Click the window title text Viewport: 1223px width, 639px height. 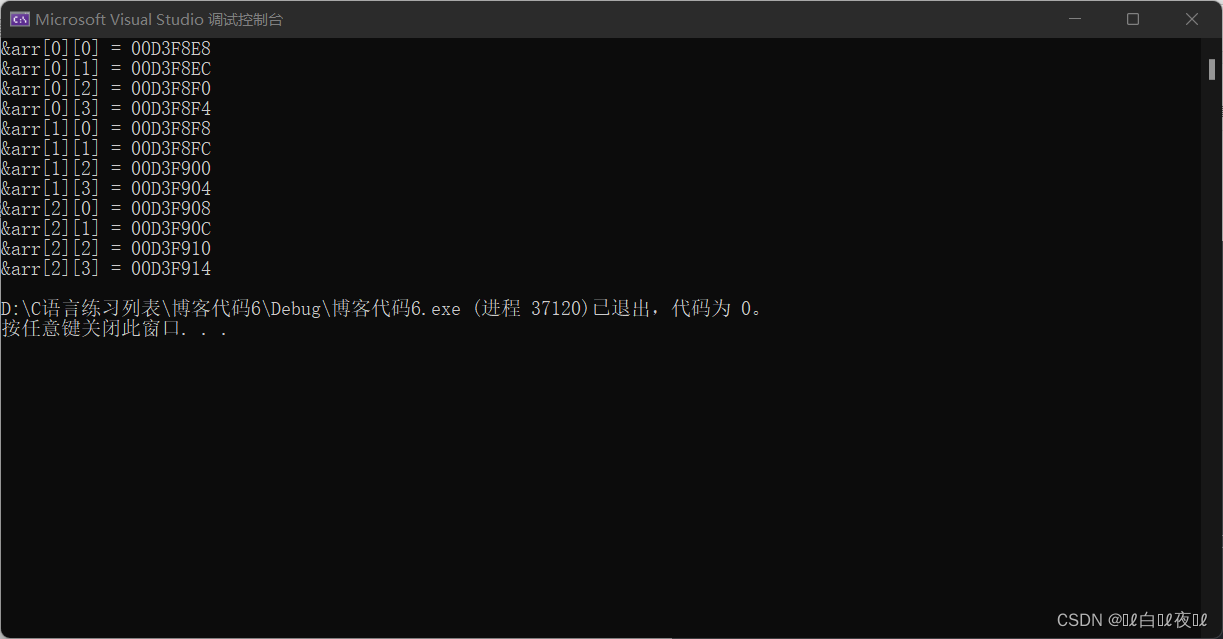click(x=159, y=19)
